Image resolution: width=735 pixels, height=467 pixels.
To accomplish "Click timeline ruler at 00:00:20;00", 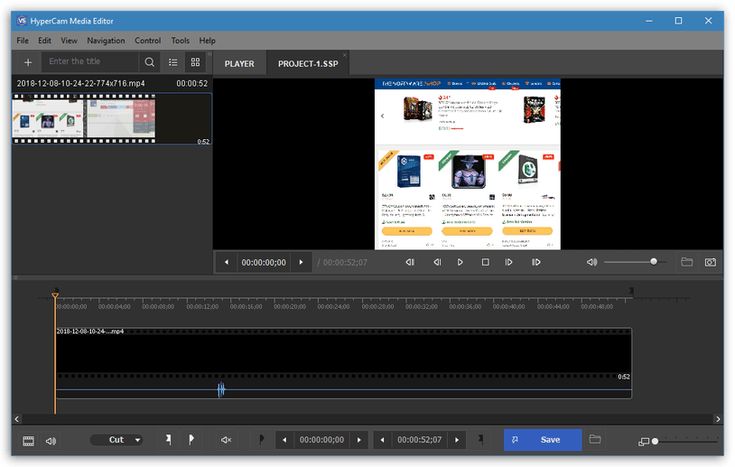I will coord(290,306).
